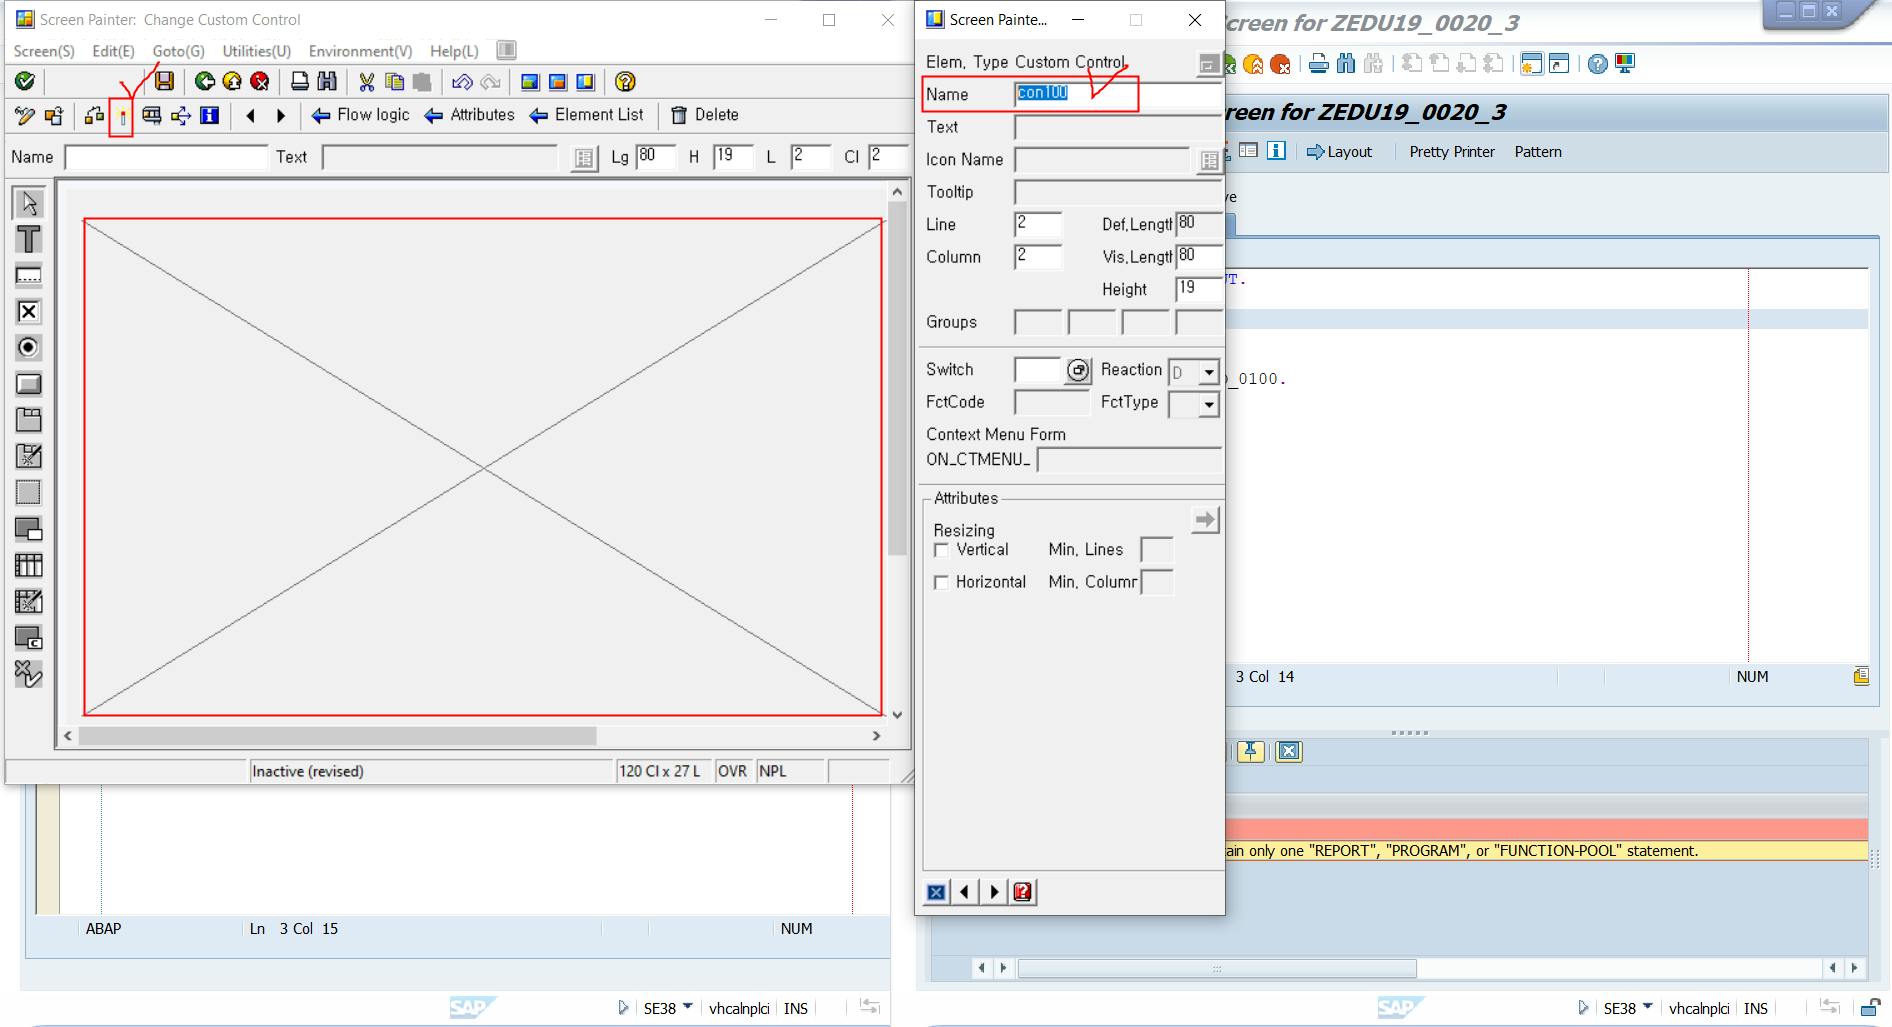Image resolution: width=1892 pixels, height=1027 pixels.
Task: Open the Environment(V) menu
Action: (360, 51)
